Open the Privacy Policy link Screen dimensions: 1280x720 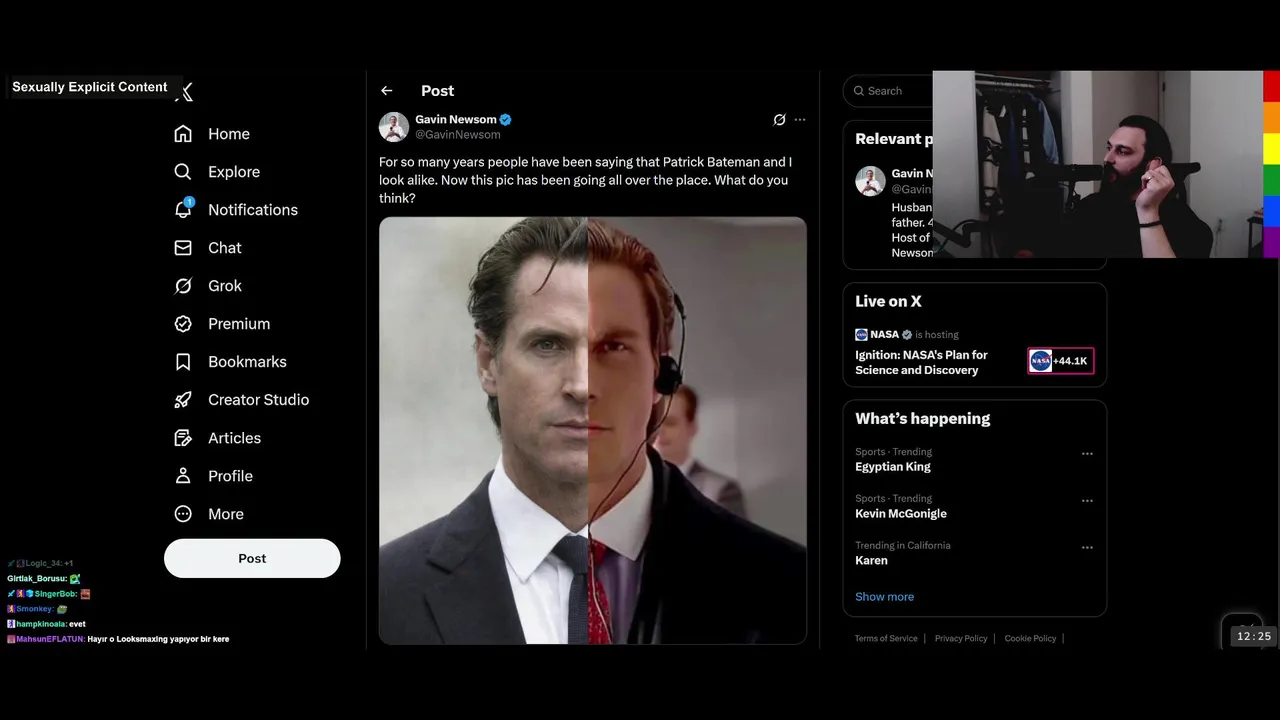pos(961,638)
